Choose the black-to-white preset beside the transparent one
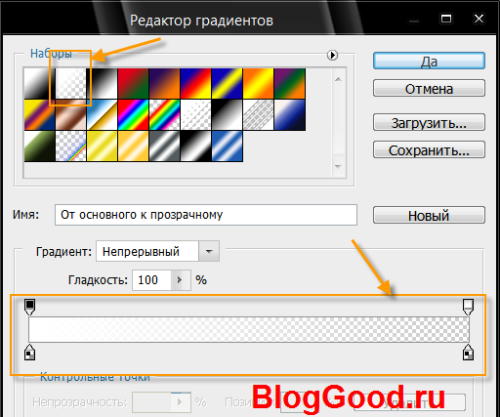This screenshot has width=500, height=417. pos(102,84)
